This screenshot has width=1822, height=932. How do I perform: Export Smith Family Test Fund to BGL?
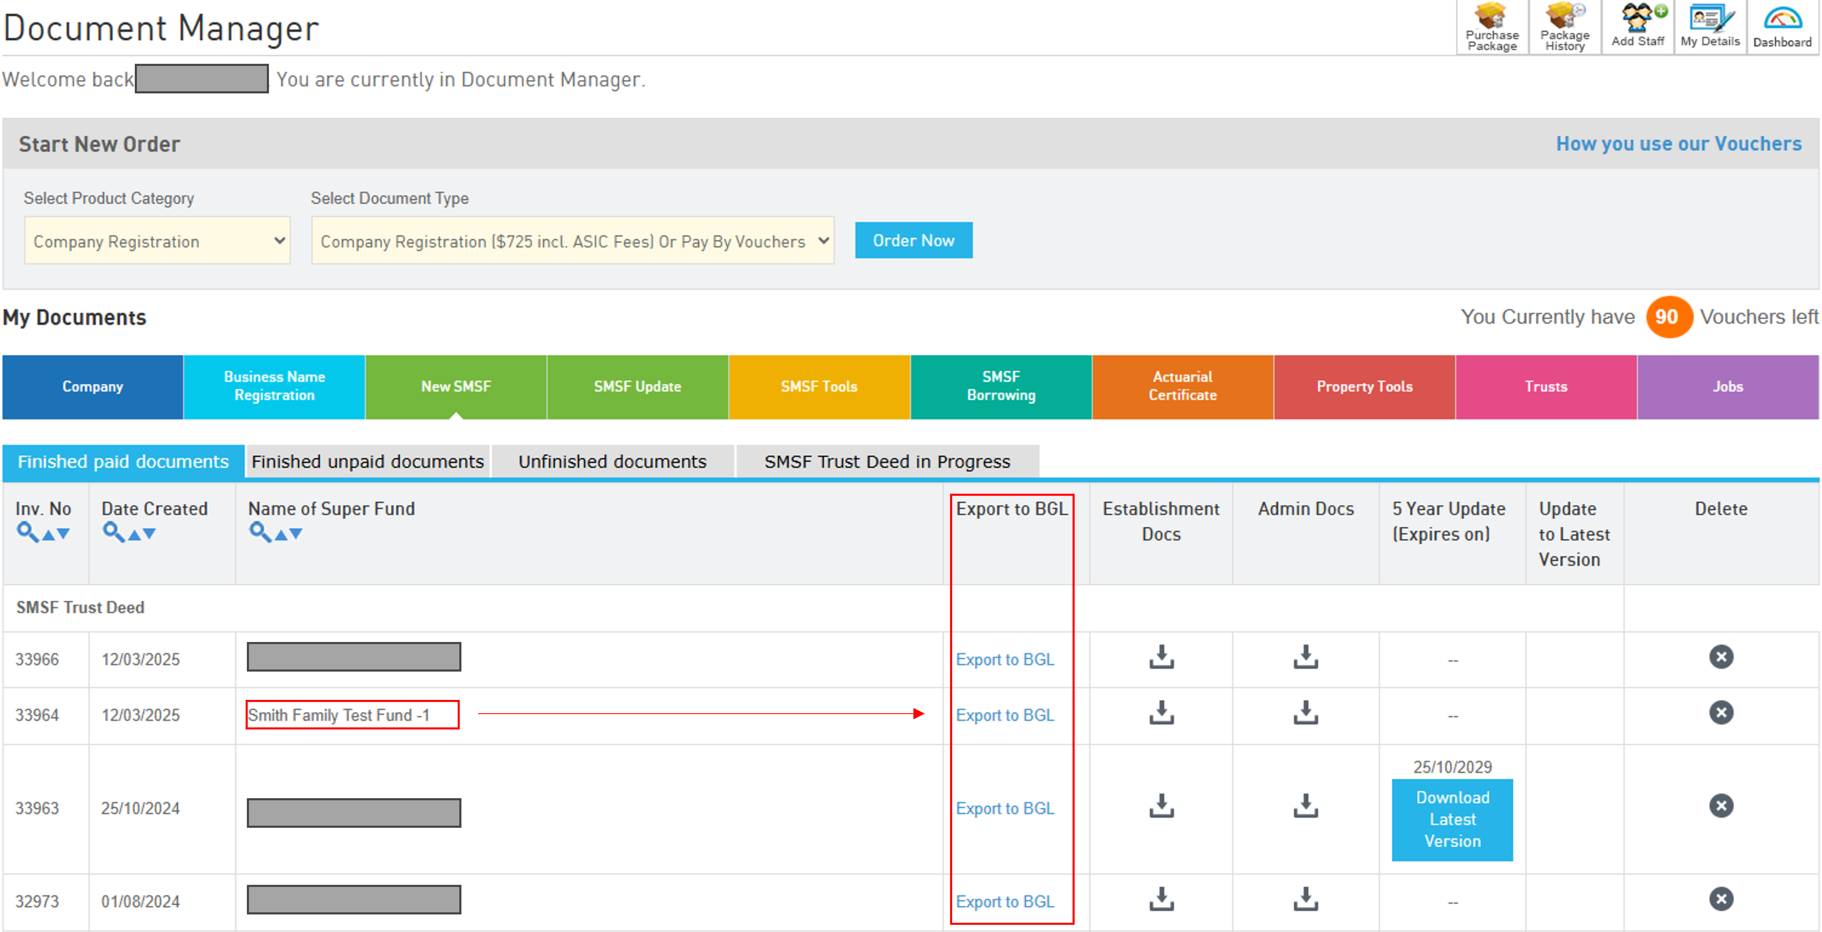[1004, 715]
